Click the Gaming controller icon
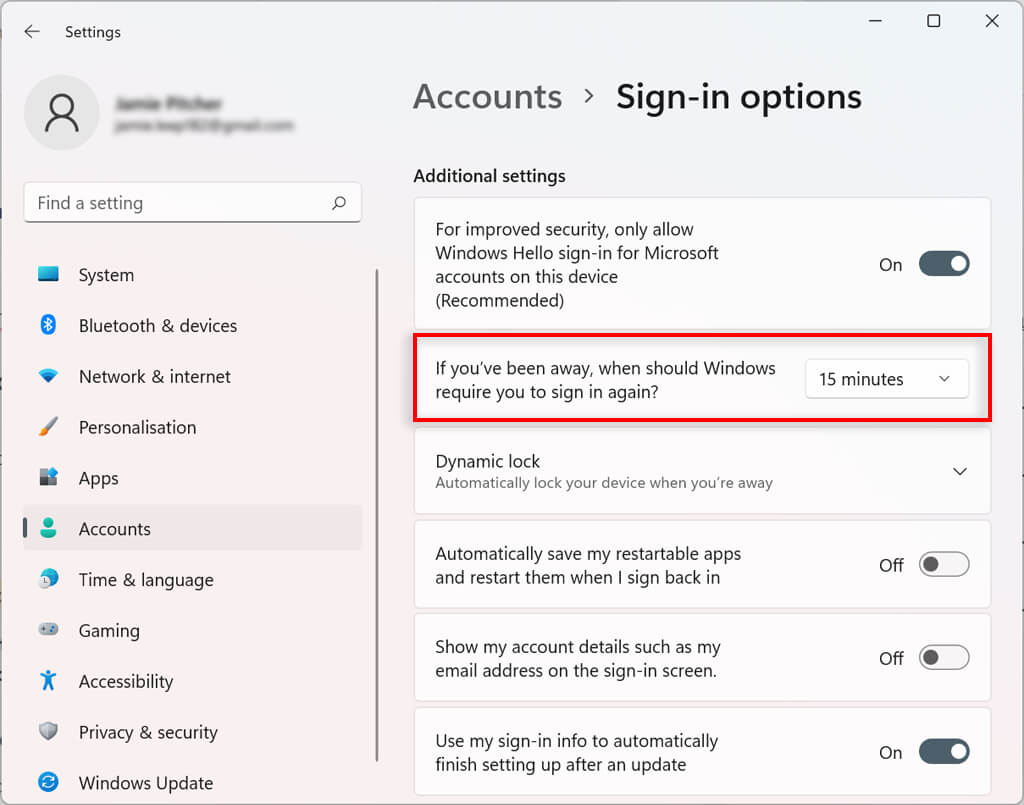 point(48,630)
